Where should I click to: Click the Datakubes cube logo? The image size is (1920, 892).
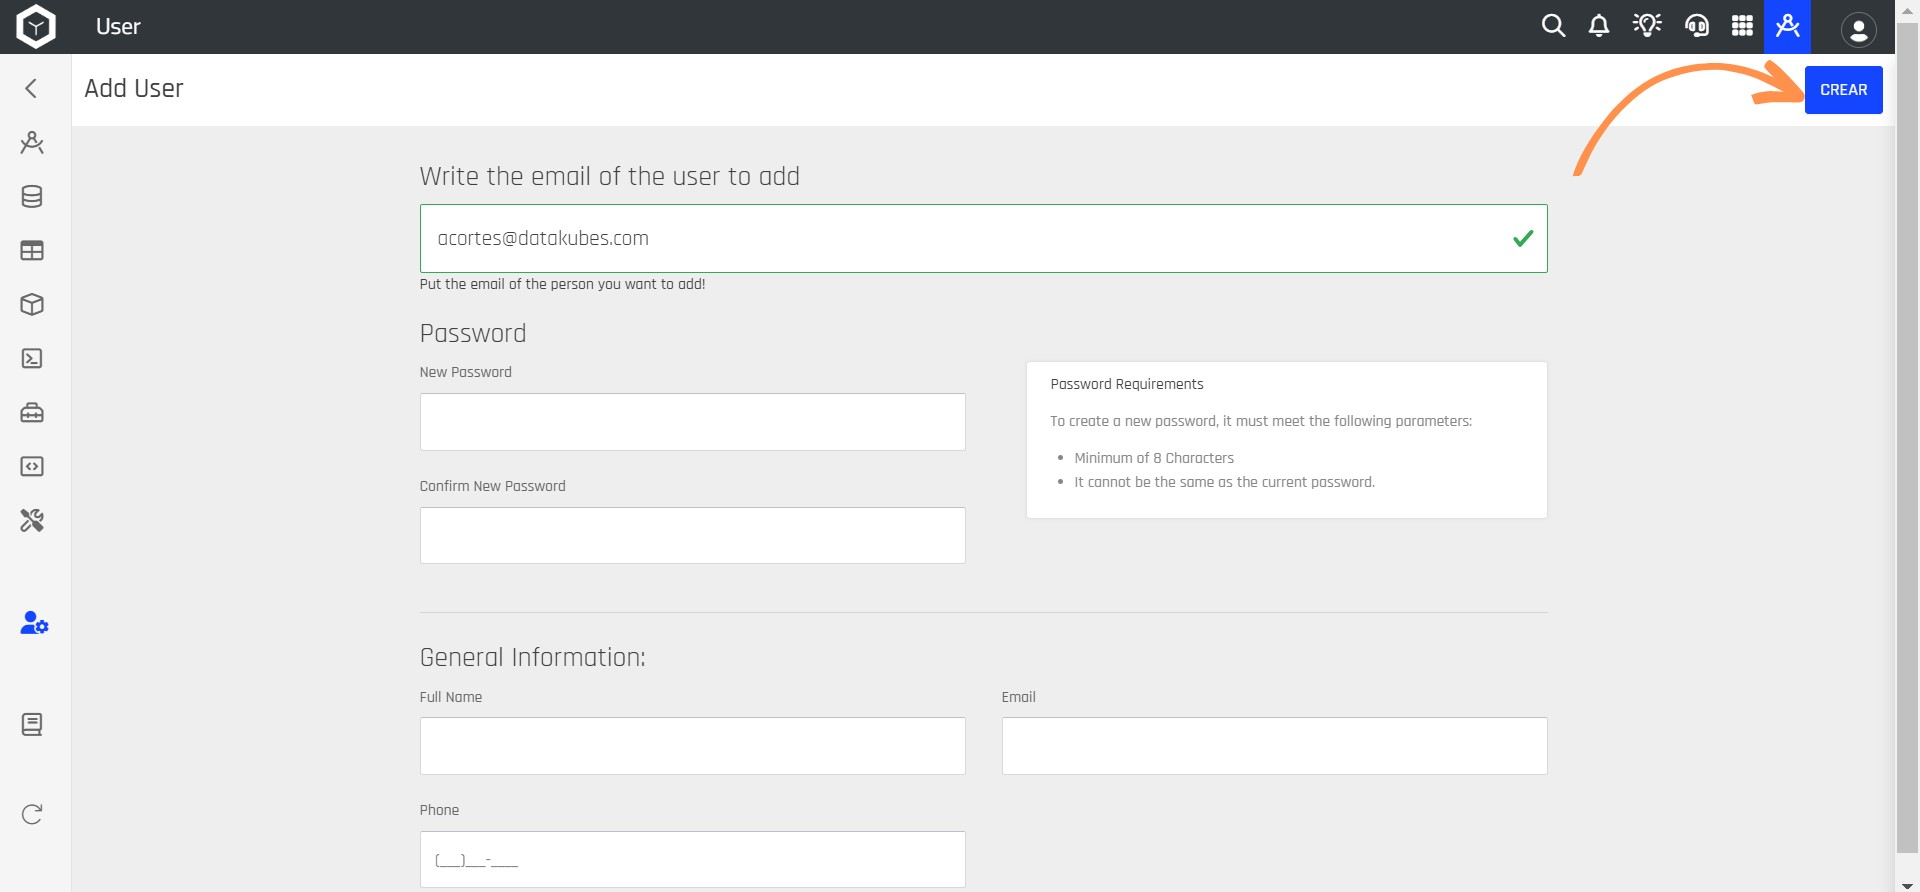coord(36,26)
